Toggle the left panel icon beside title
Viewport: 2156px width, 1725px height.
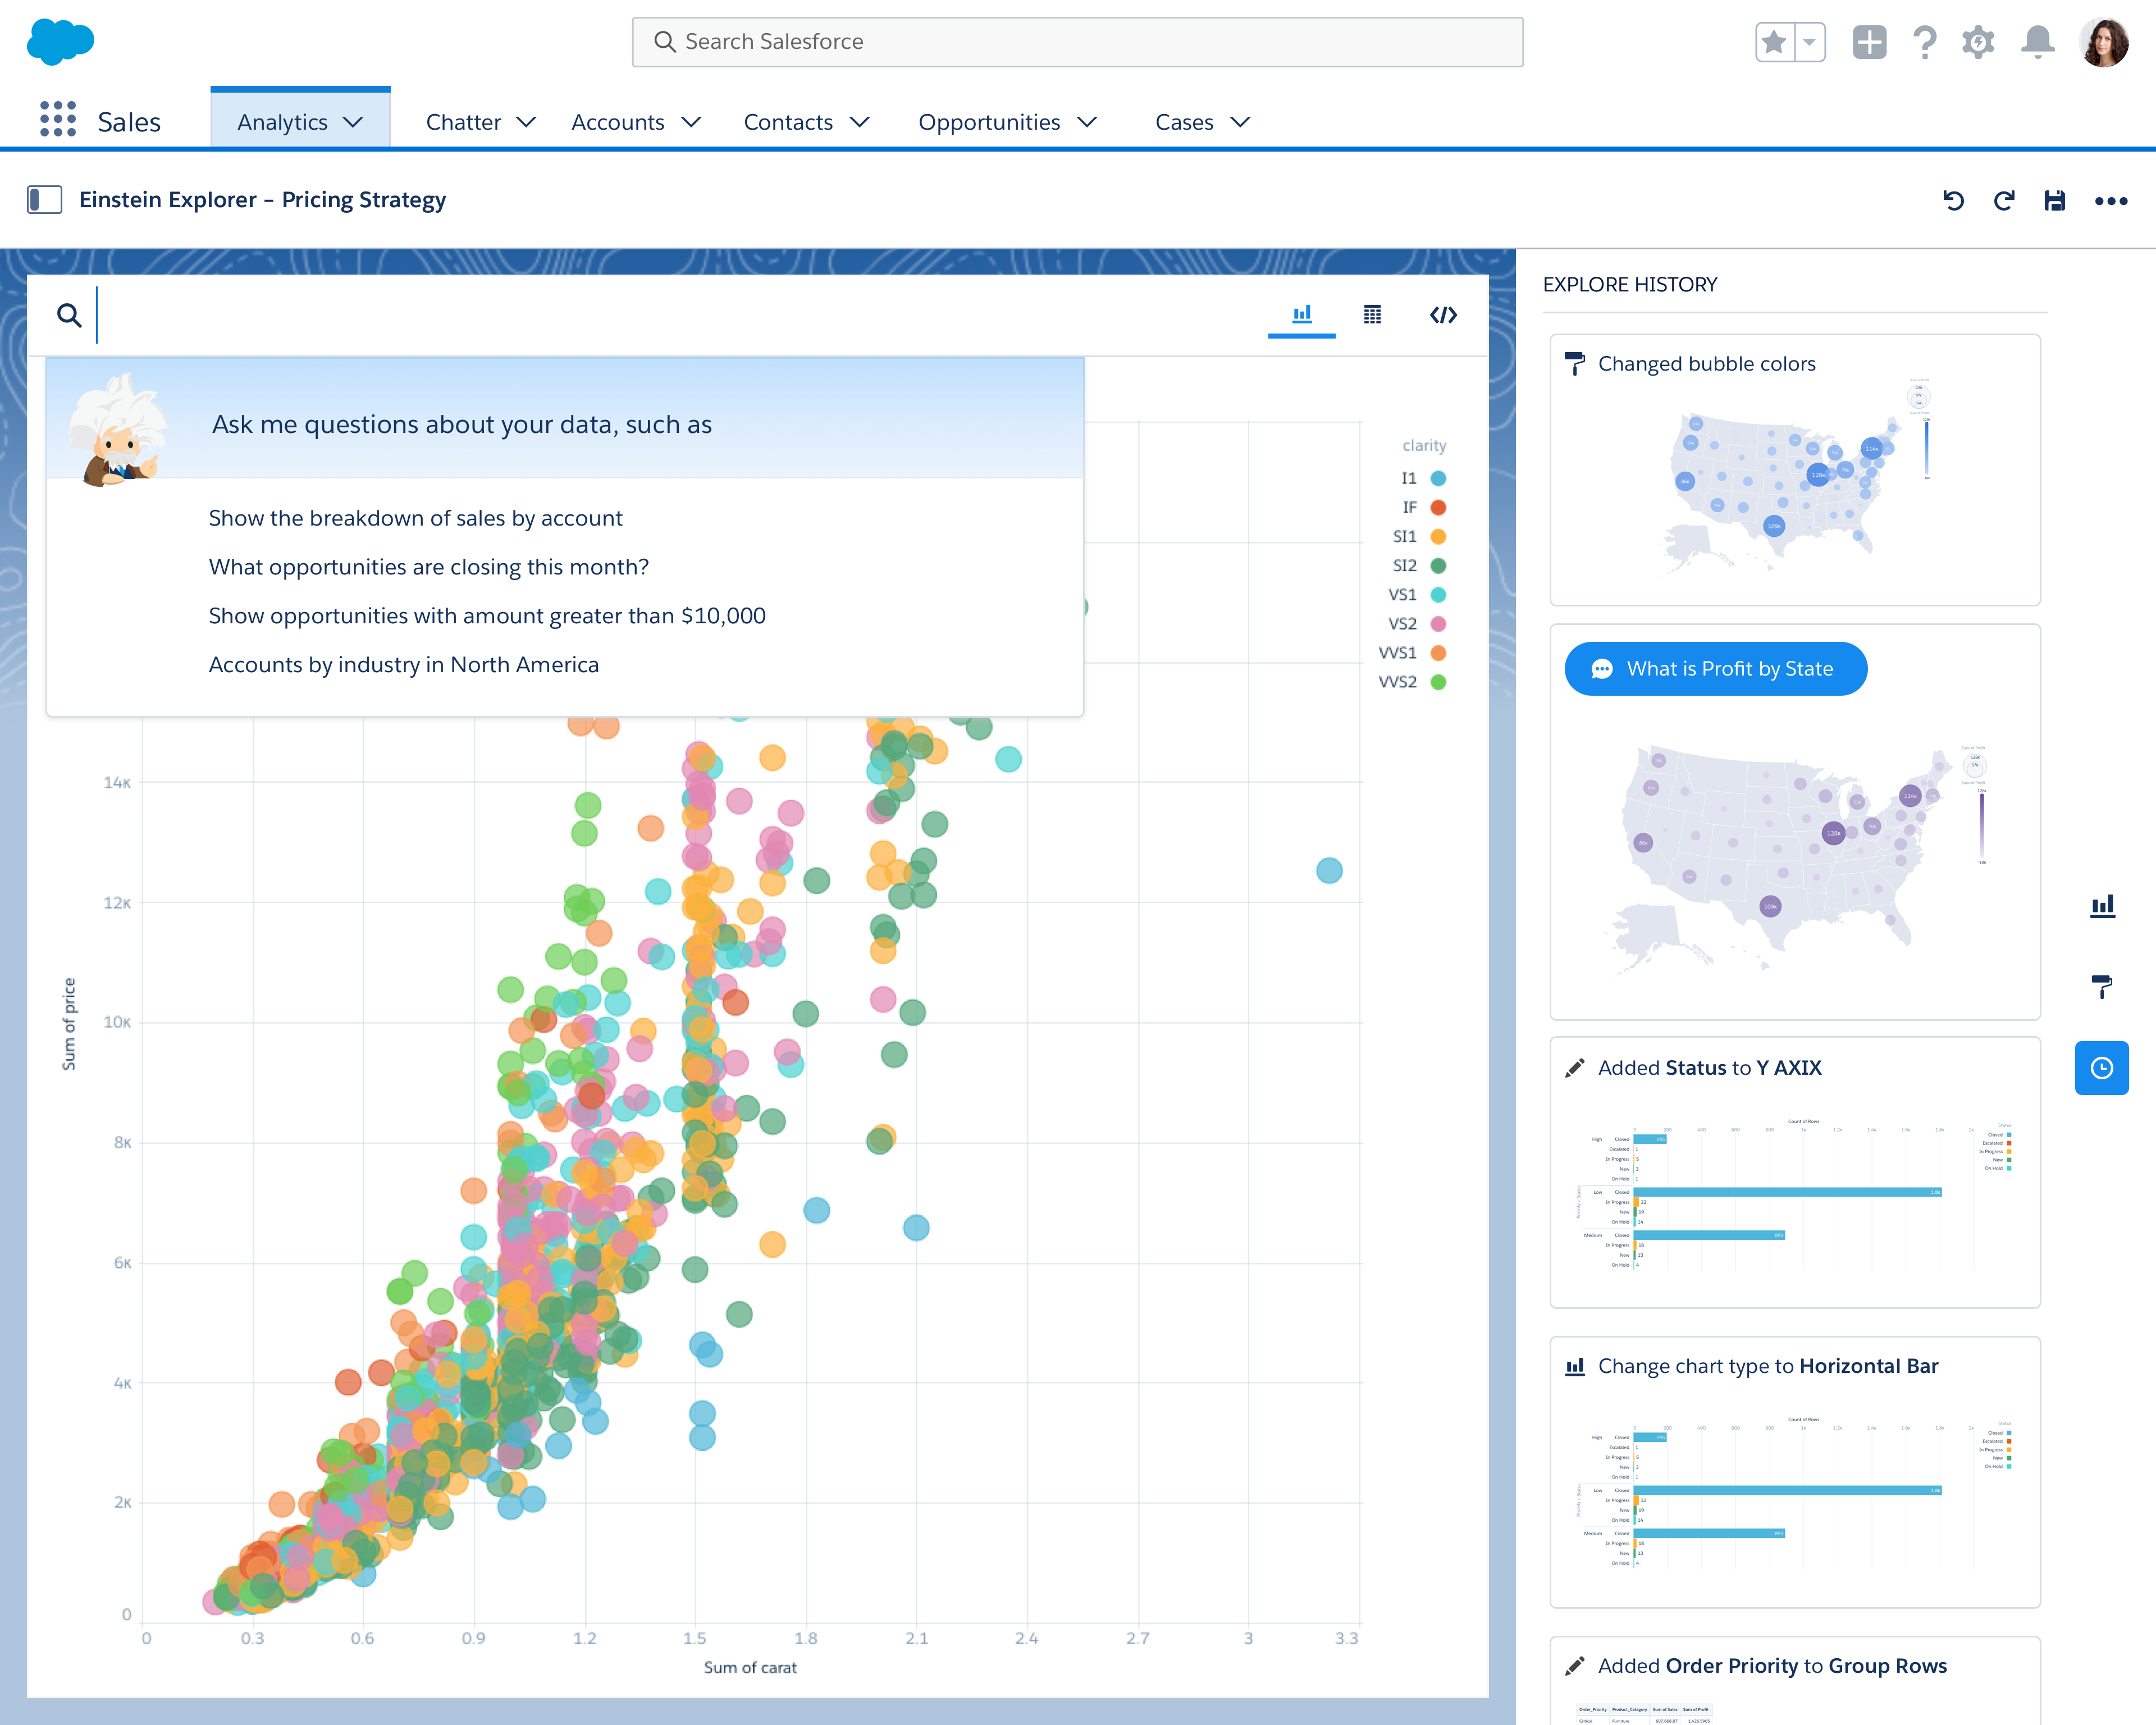[x=45, y=199]
